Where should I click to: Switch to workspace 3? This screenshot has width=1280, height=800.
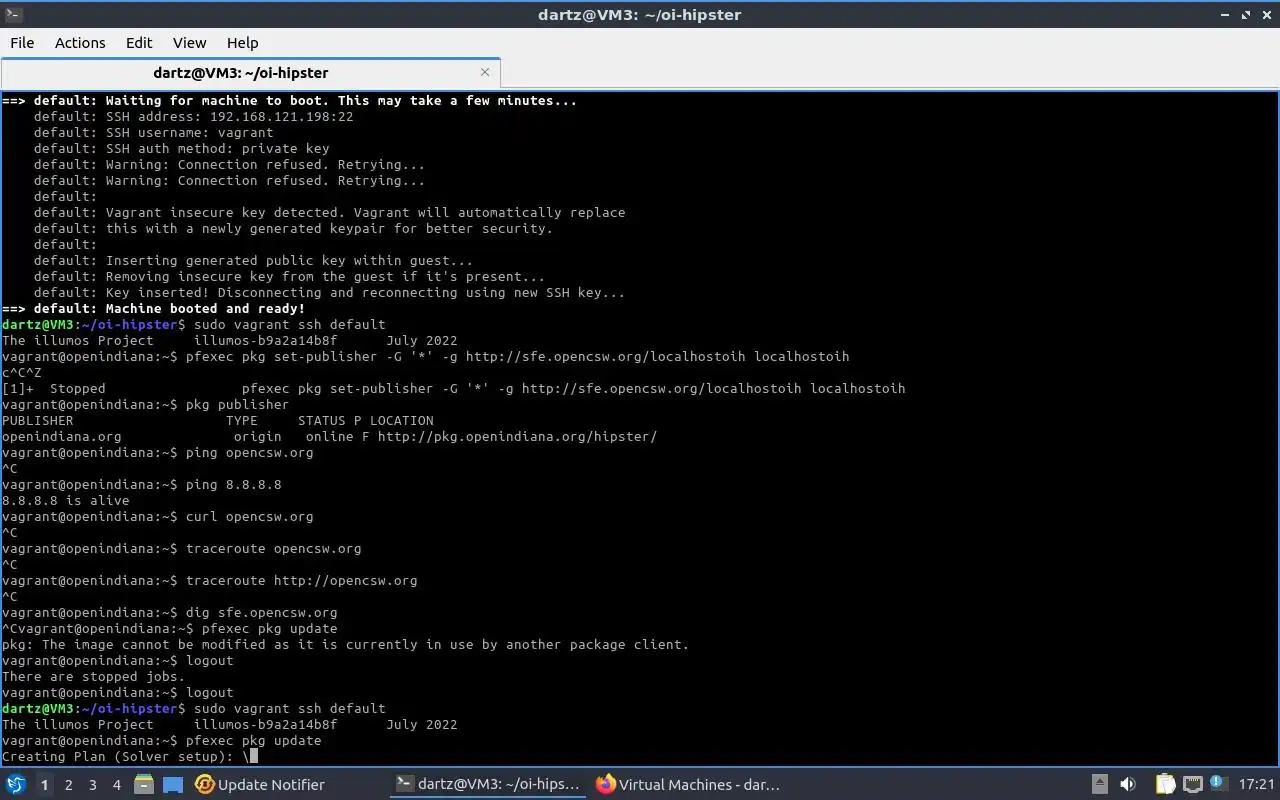point(92,785)
